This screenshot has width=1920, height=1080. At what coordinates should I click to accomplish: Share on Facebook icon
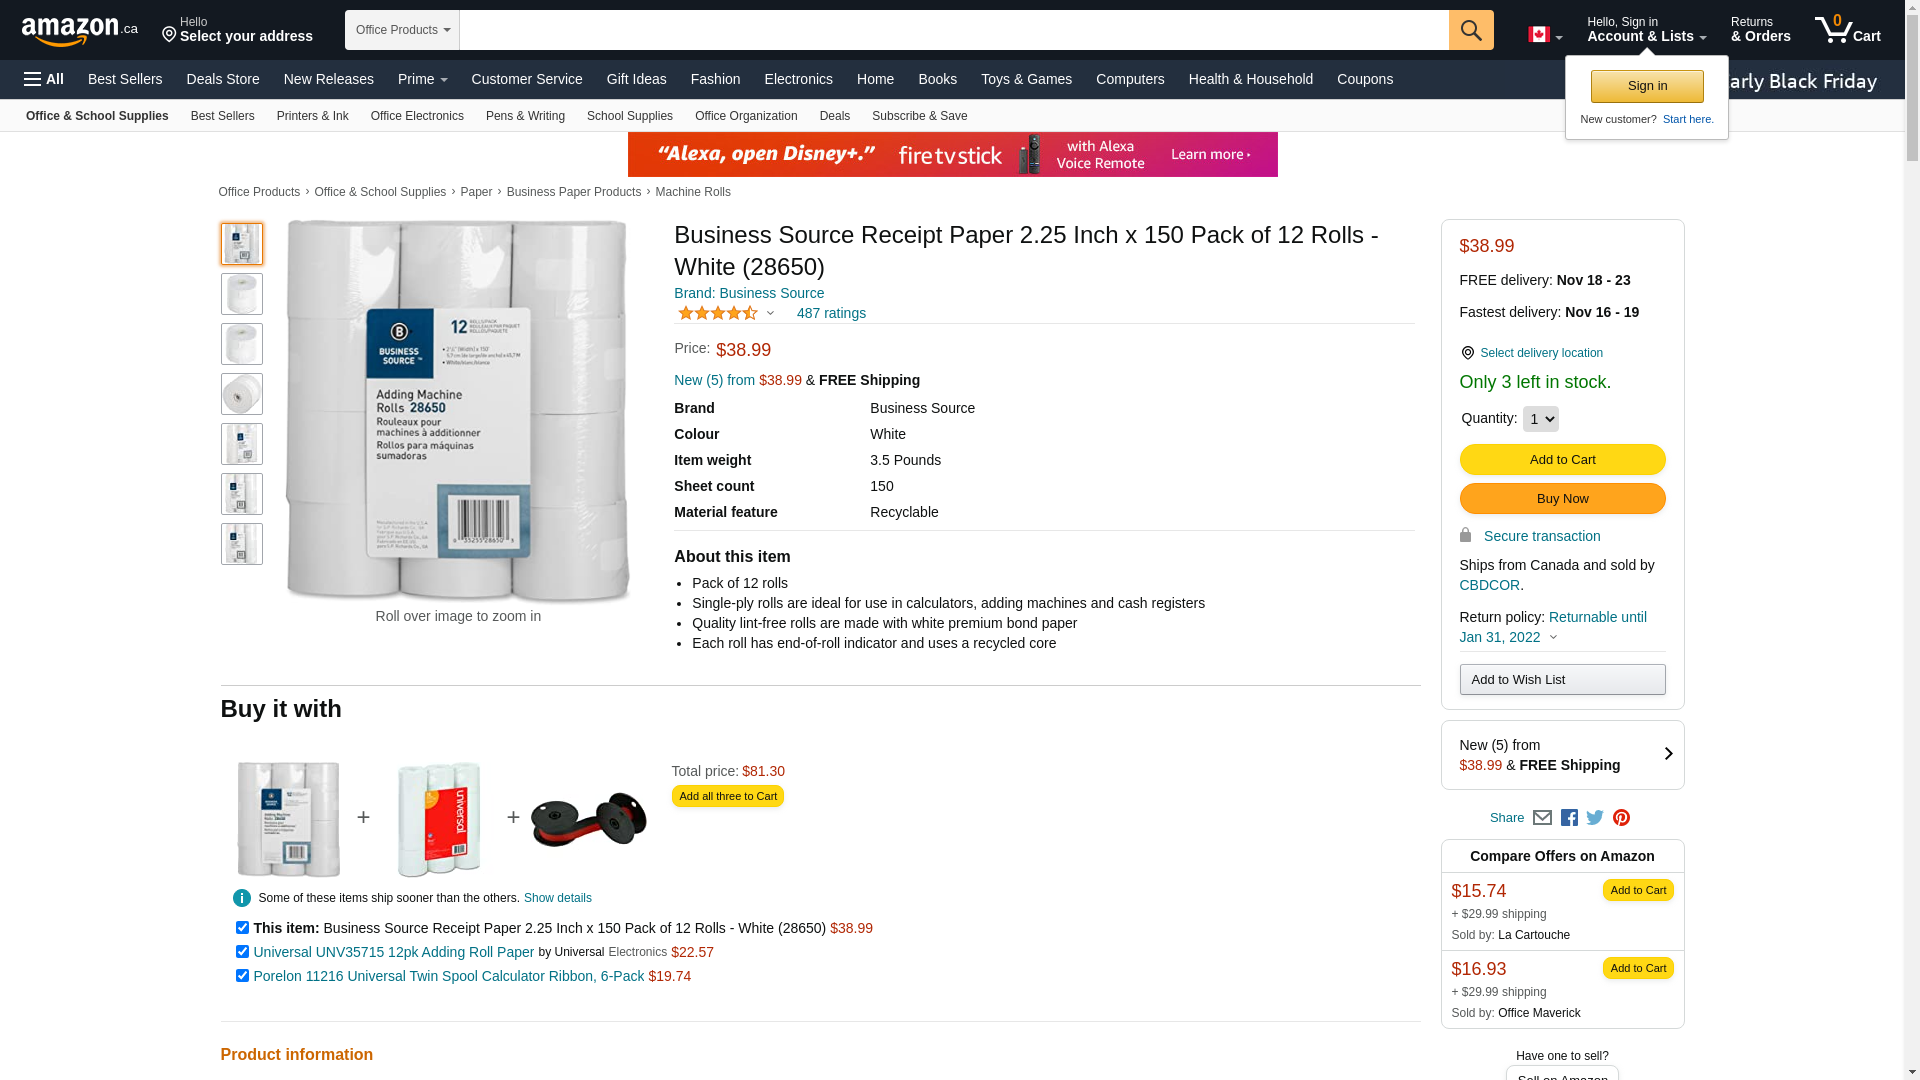pos(1569,817)
